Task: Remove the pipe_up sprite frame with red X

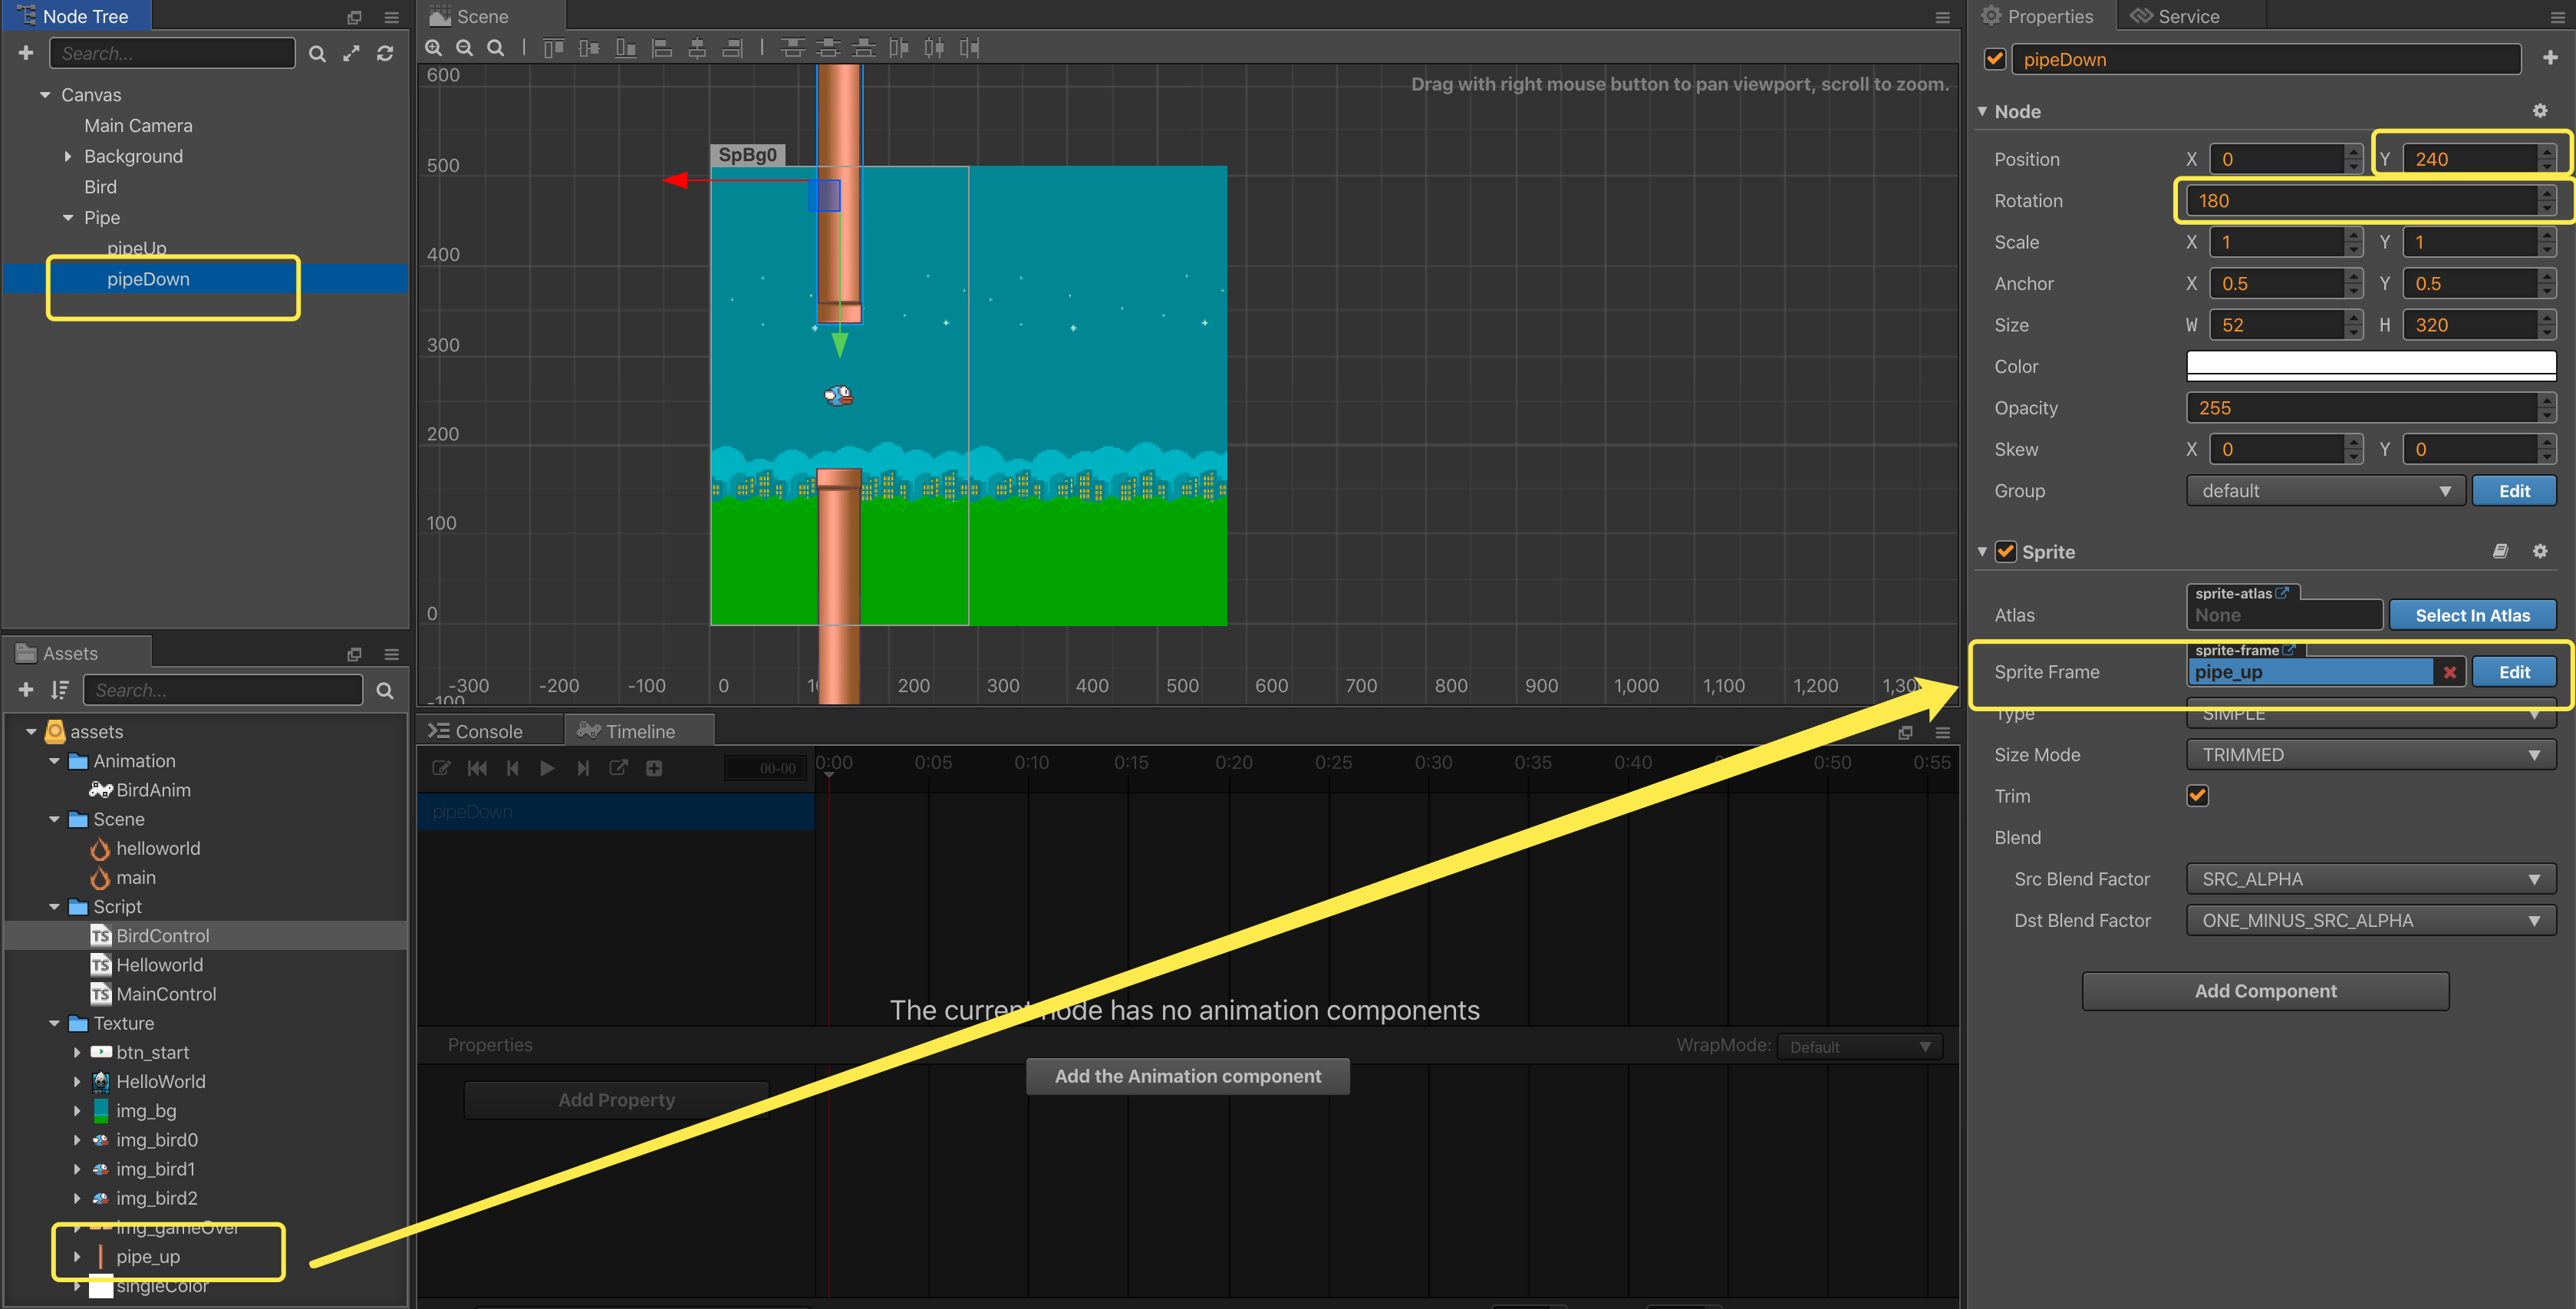Action: [2450, 672]
